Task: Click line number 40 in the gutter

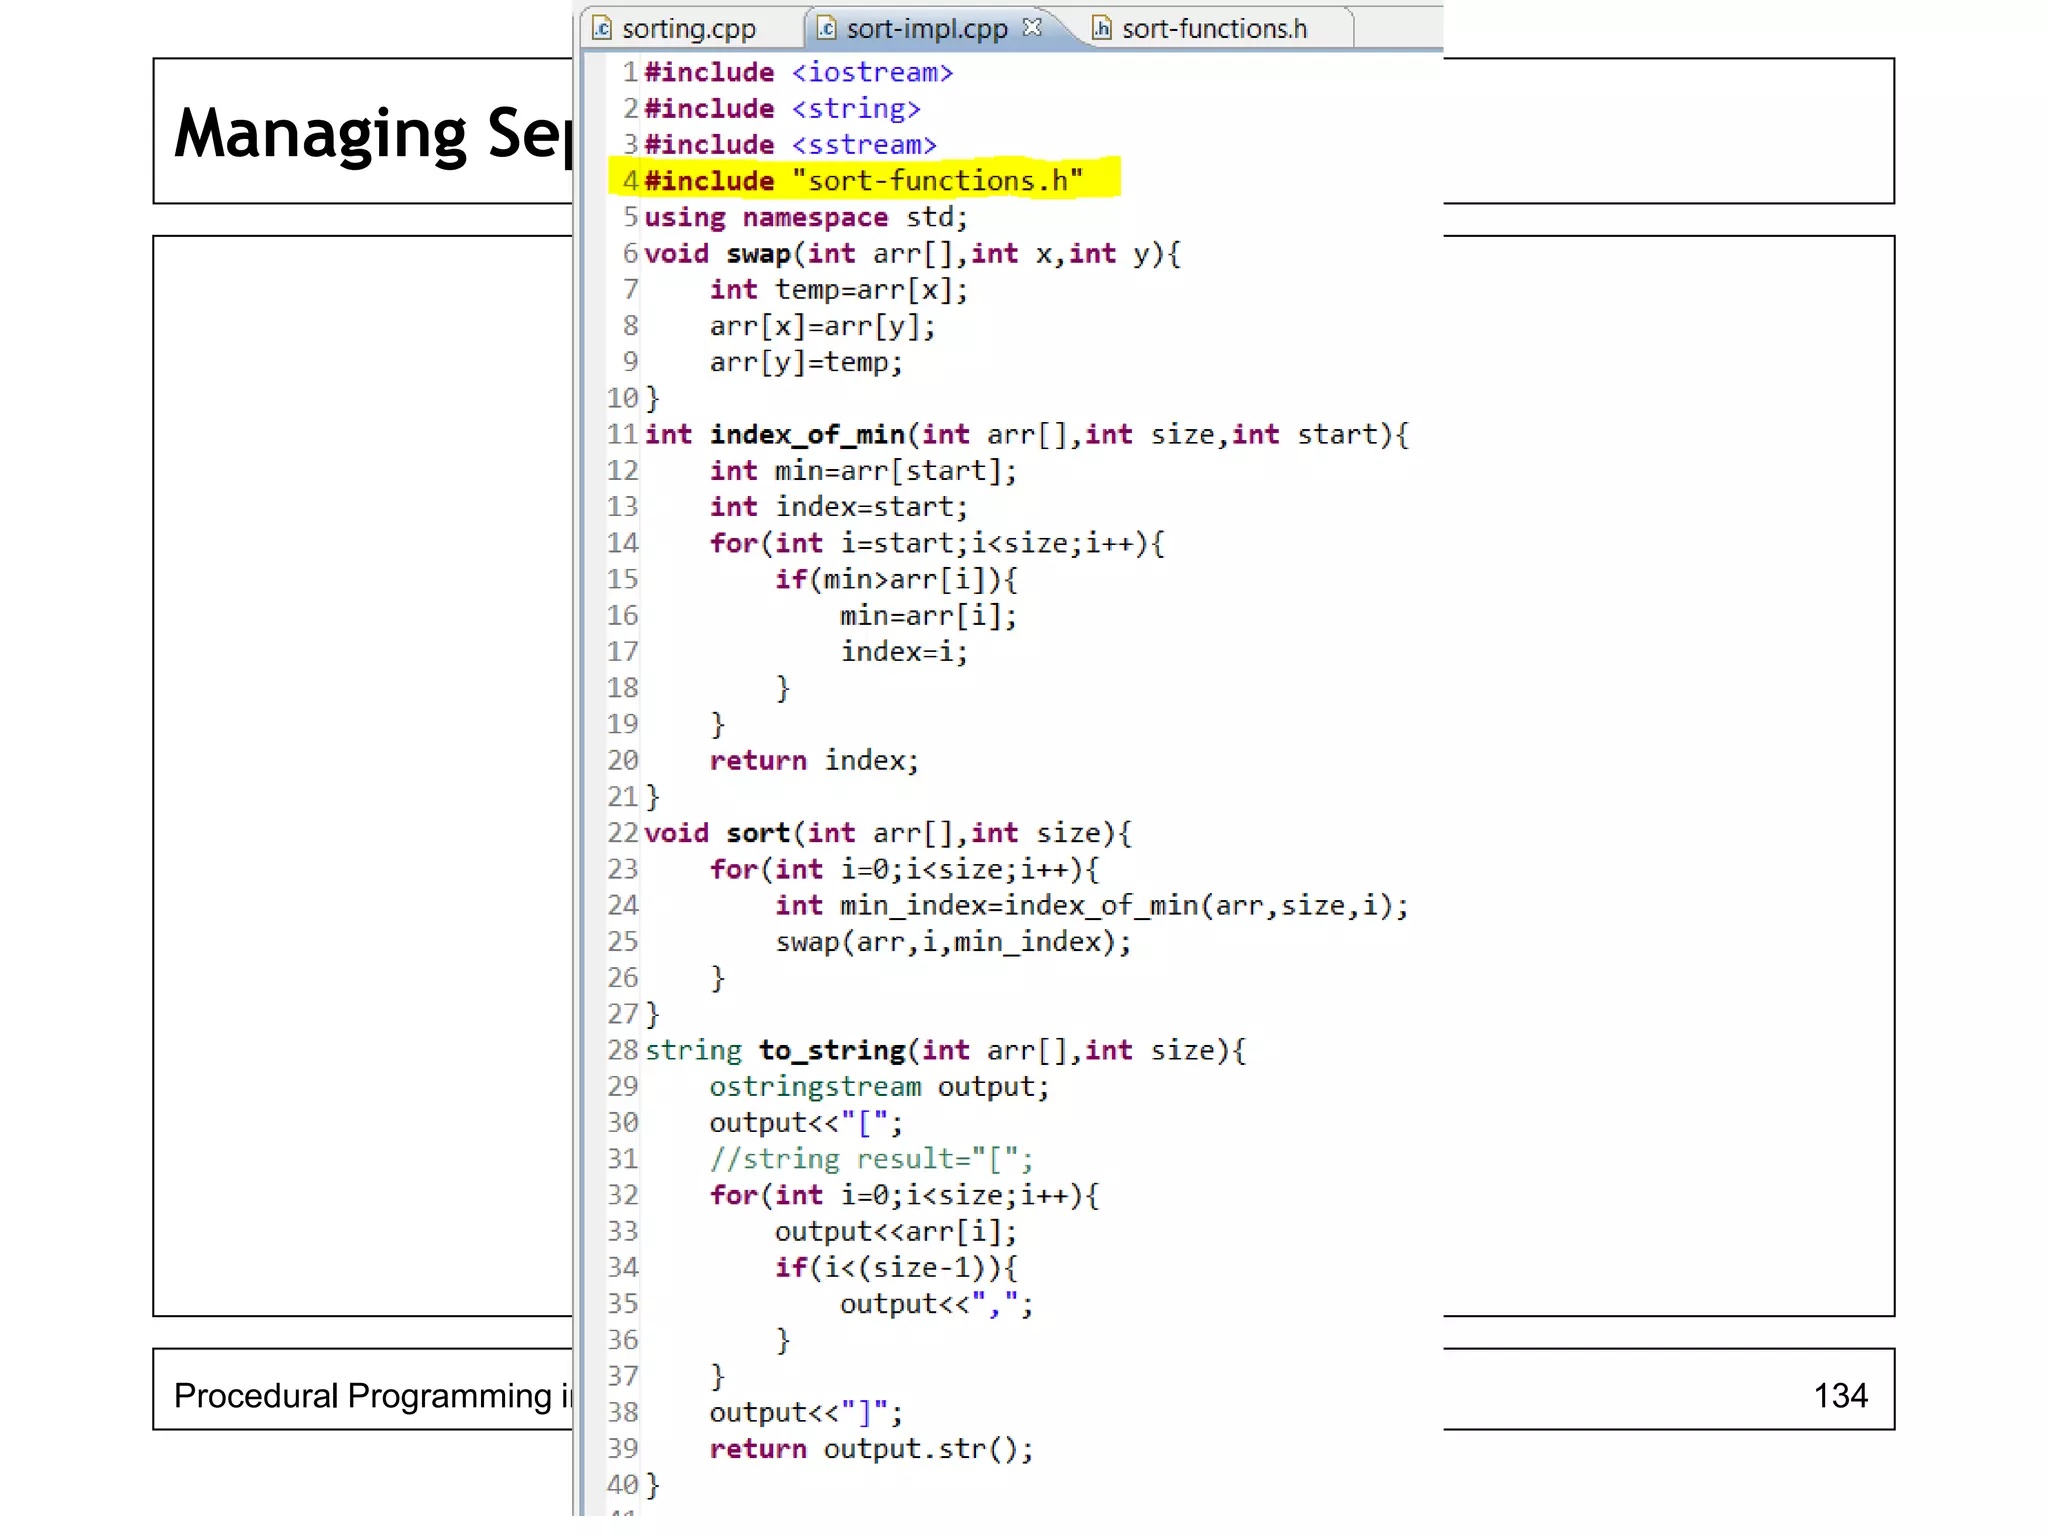Action: [x=622, y=1485]
